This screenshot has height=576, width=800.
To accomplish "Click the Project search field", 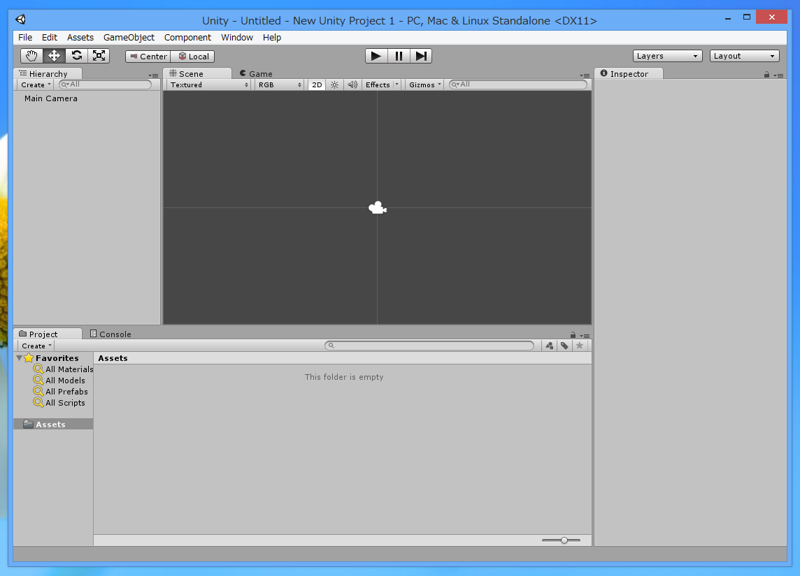I will click(429, 346).
